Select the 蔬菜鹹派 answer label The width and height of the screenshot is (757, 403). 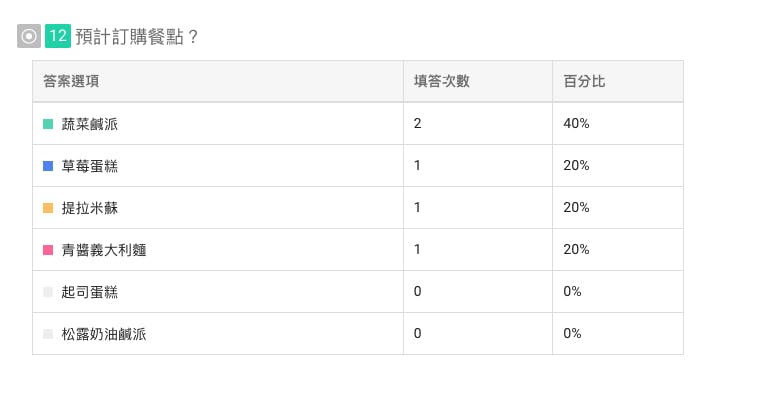[x=90, y=124]
